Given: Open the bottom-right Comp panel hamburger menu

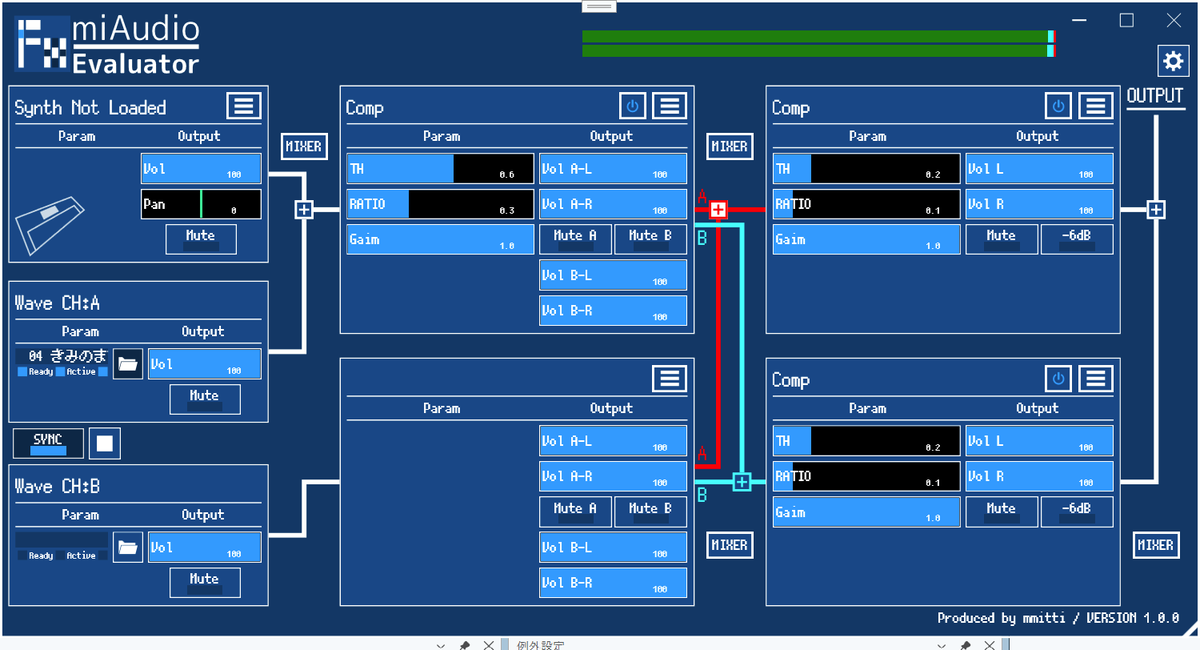Looking at the screenshot, I should (x=1096, y=379).
